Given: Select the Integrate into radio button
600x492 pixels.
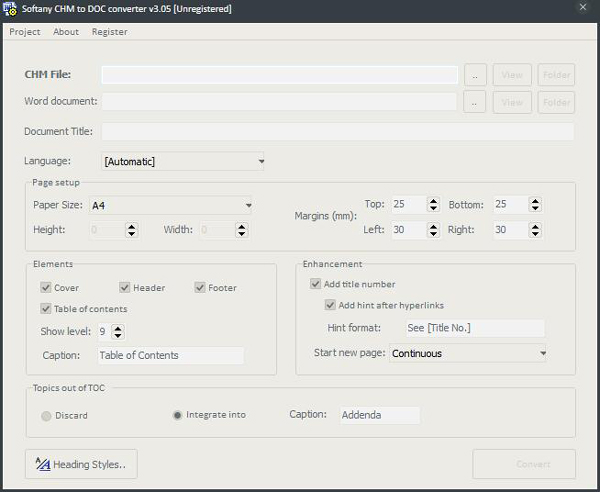Looking at the screenshot, I should click(177, 415).
